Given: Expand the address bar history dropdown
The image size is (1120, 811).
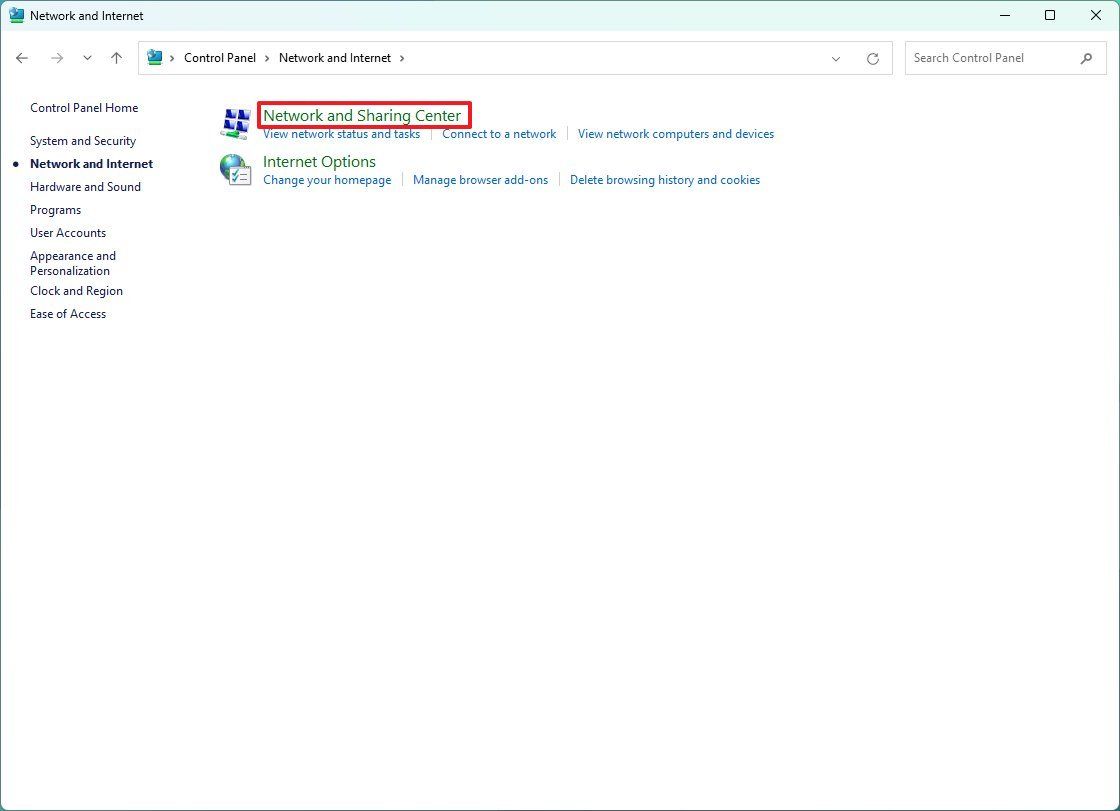Looking at the screenshot, I should (836, 59).
